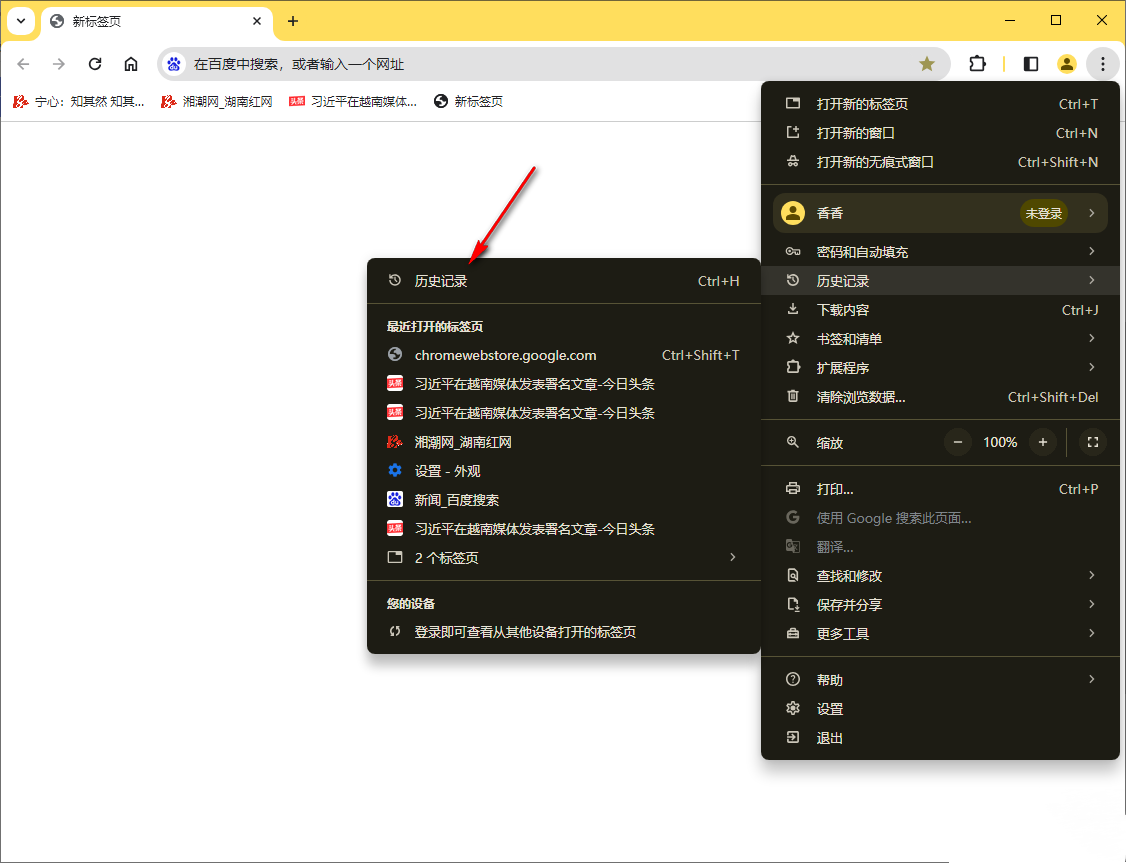
Task: Open 设置 - 外观 recent tab
Action: point(564,471)
